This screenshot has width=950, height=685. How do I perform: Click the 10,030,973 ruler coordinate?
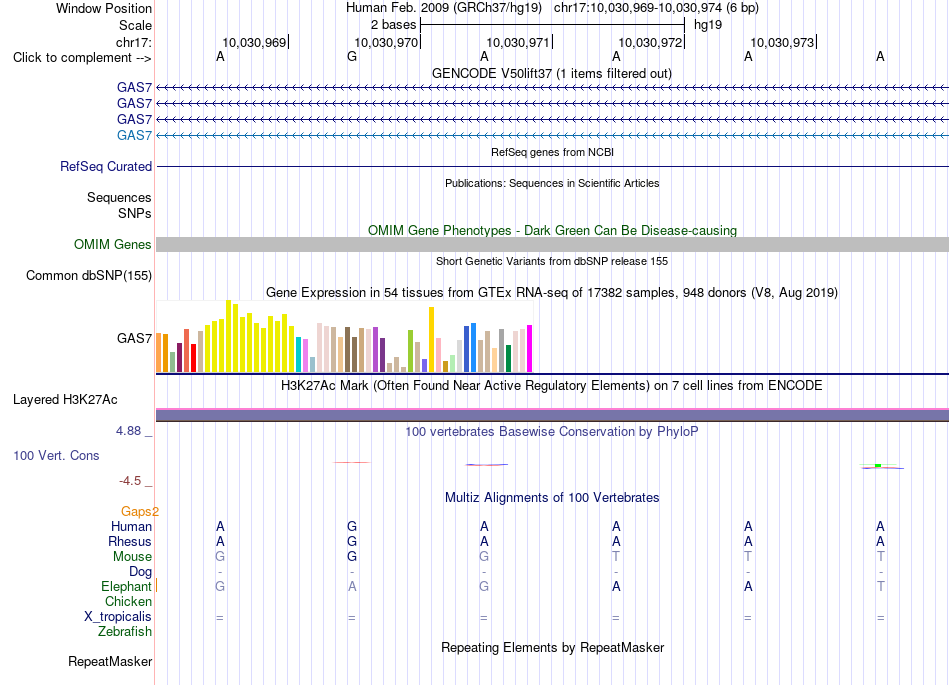click(782, 42)
